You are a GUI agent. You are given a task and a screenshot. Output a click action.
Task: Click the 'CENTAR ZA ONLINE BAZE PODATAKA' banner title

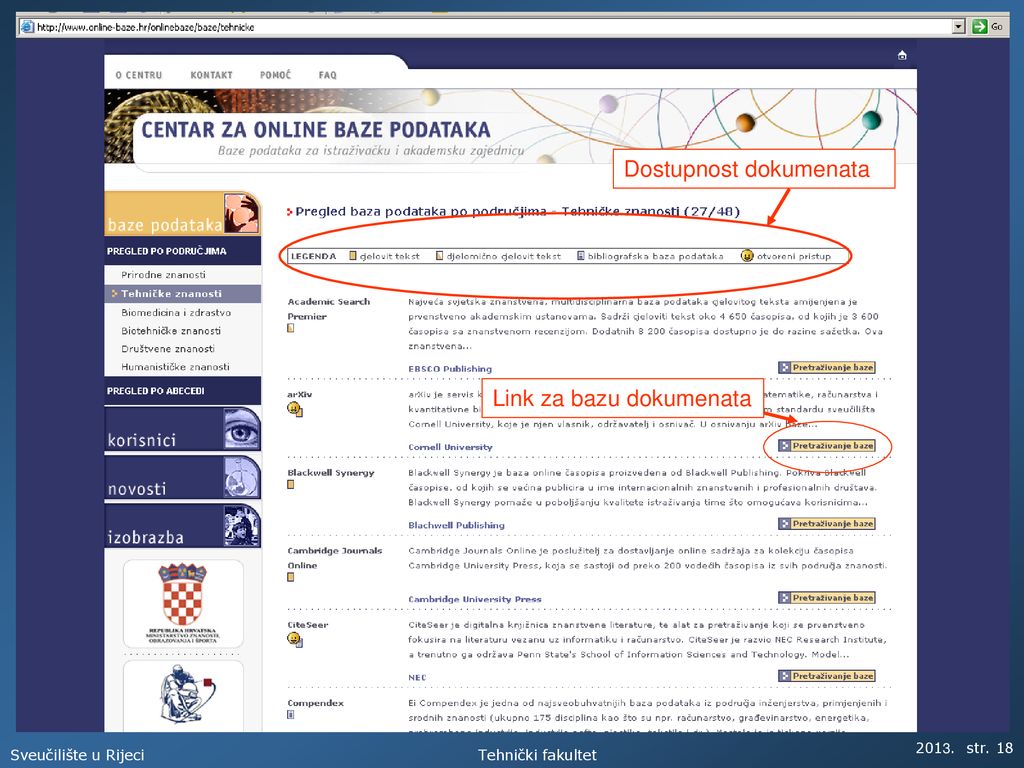tap(316, 129)
